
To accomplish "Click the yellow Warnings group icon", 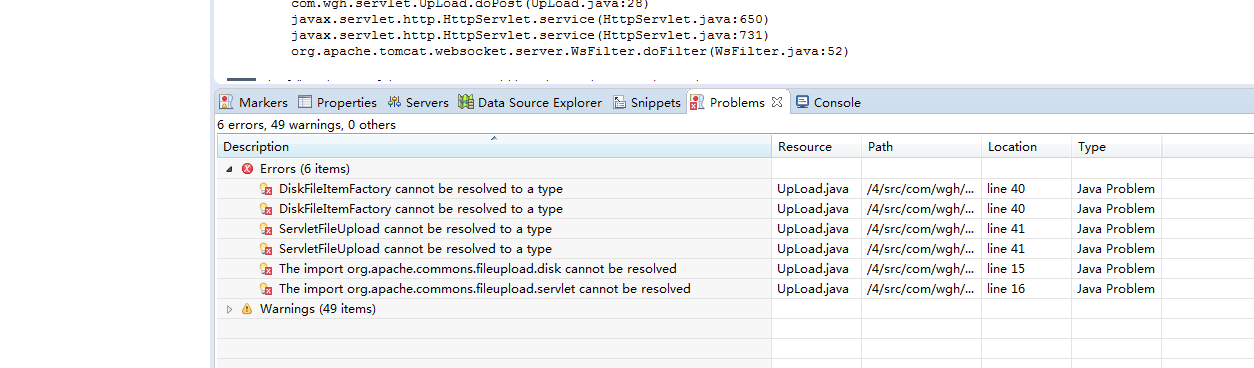I will click(x=247, y=309).
